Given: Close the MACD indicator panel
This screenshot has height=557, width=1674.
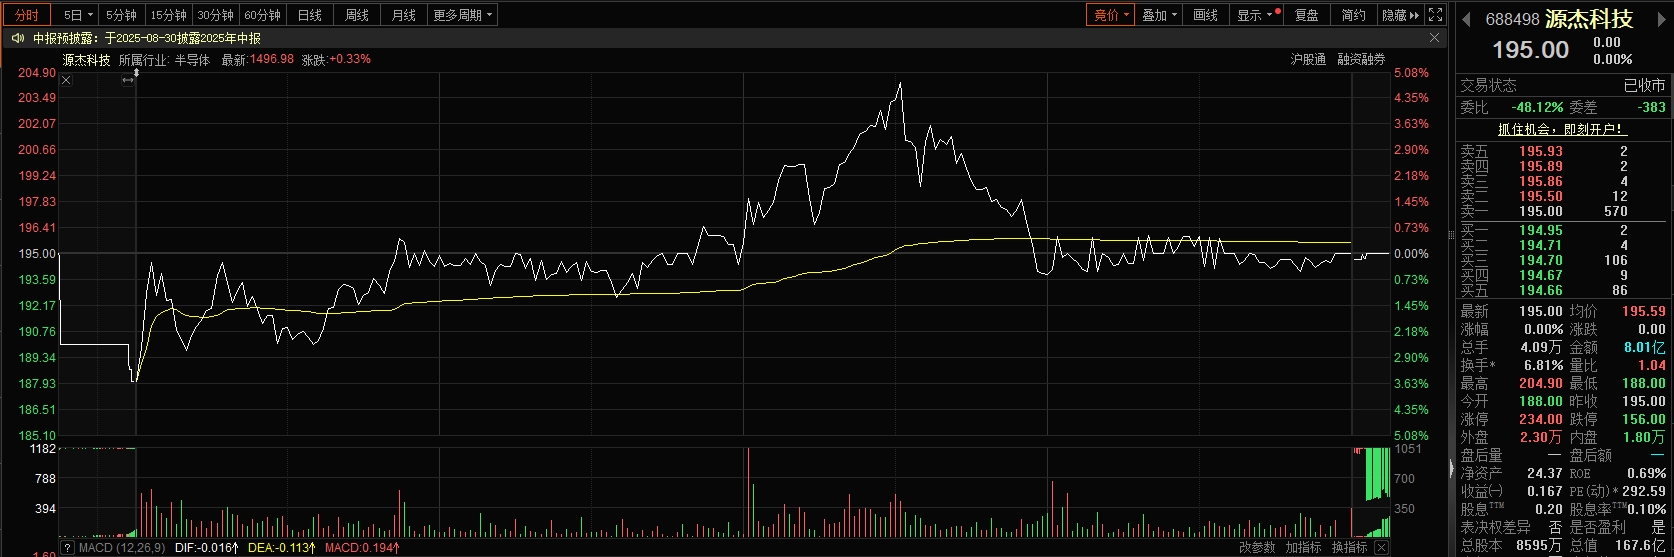Looking at the screenshot, I should pyautogui.click(x=1381, y=548).
